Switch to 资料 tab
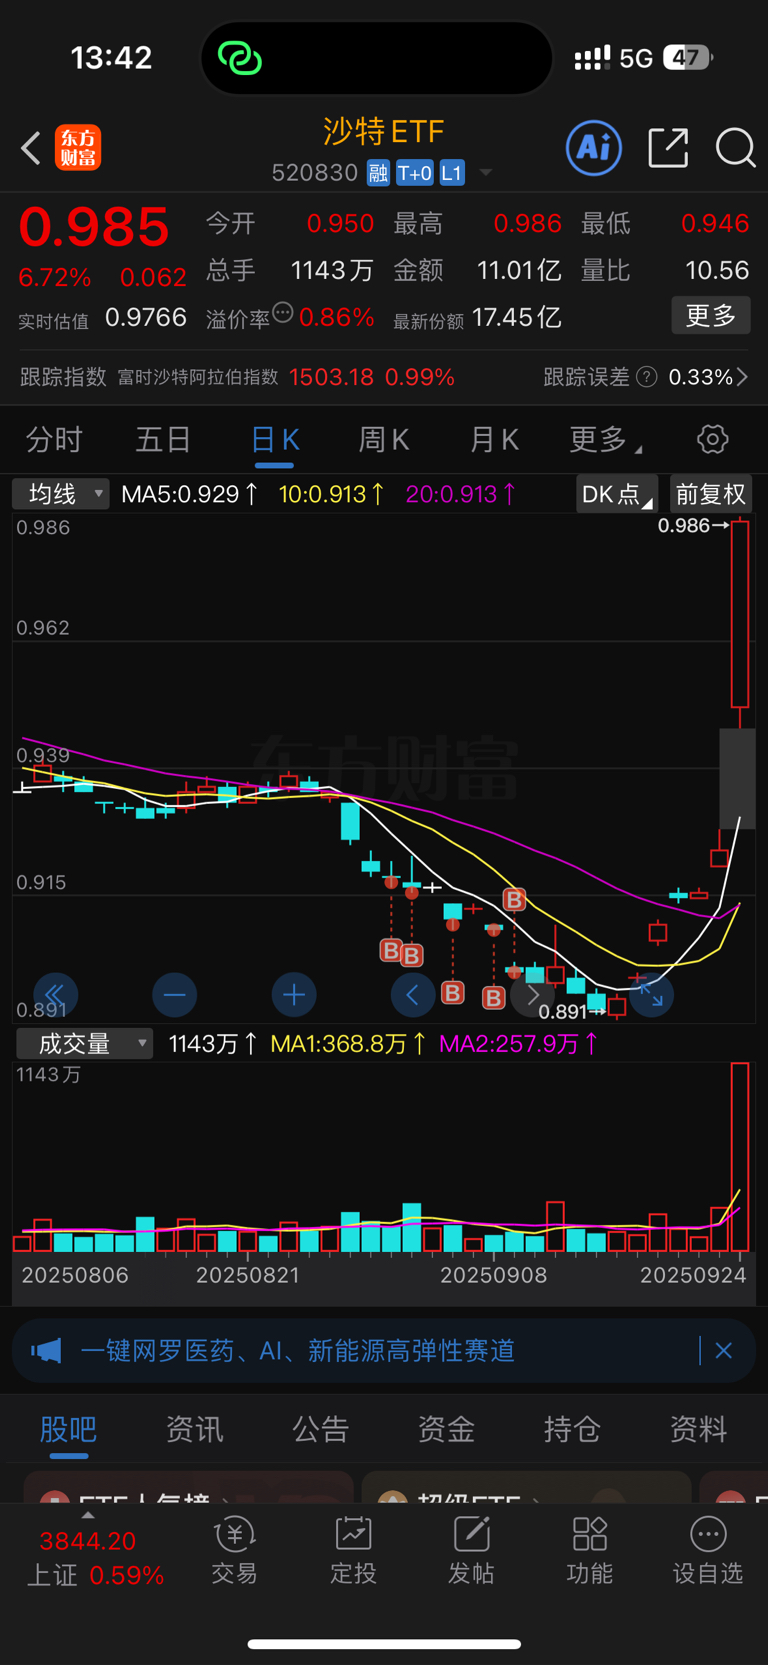Viewport: 769px width, 1665px height. (x=698, y=1429)
